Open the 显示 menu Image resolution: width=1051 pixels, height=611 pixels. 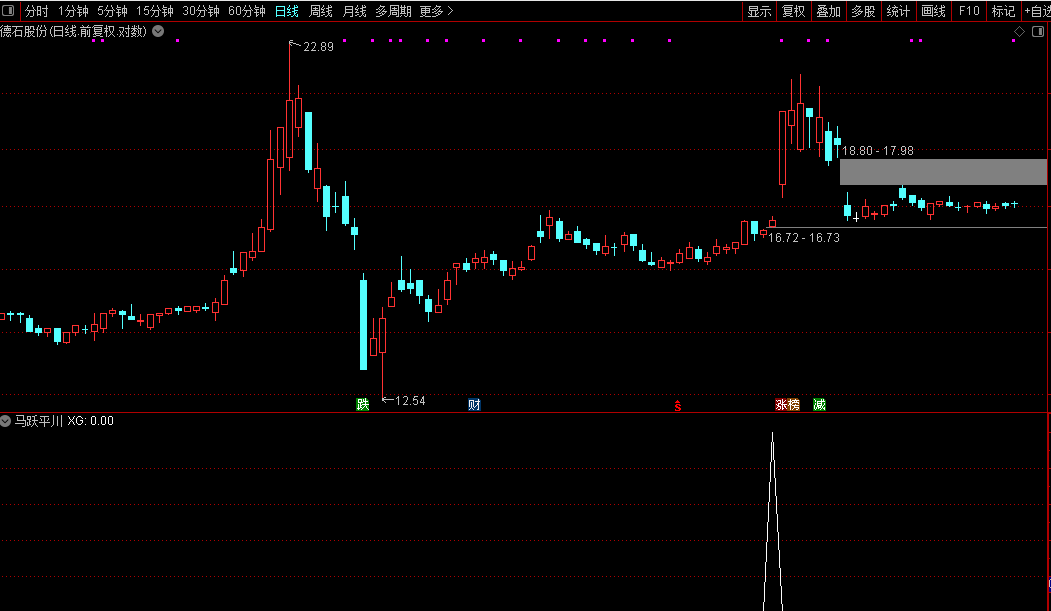[759, 11]
